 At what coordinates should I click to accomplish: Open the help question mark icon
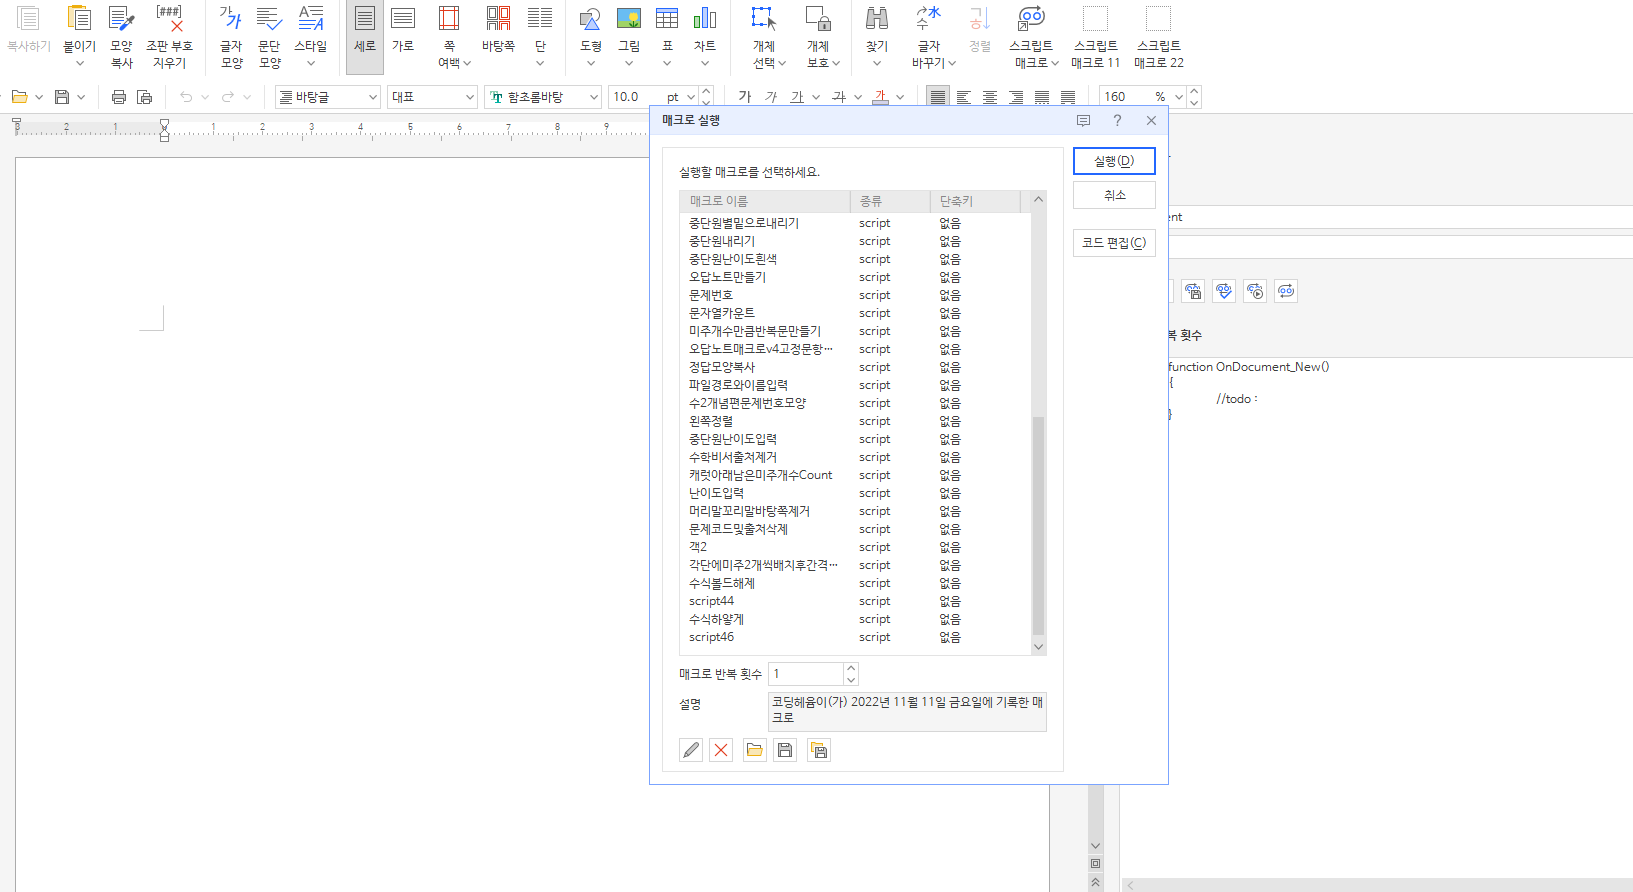[x=1117, y=120]
